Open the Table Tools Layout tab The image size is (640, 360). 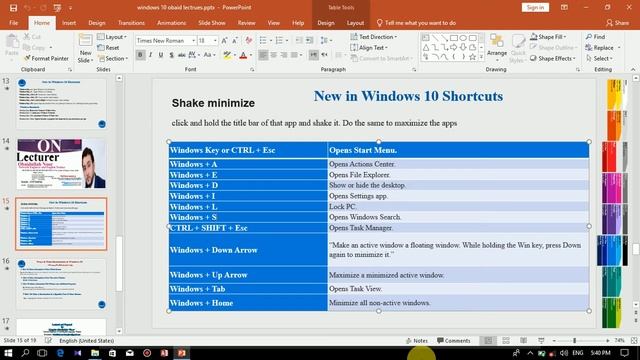point(355,23)
